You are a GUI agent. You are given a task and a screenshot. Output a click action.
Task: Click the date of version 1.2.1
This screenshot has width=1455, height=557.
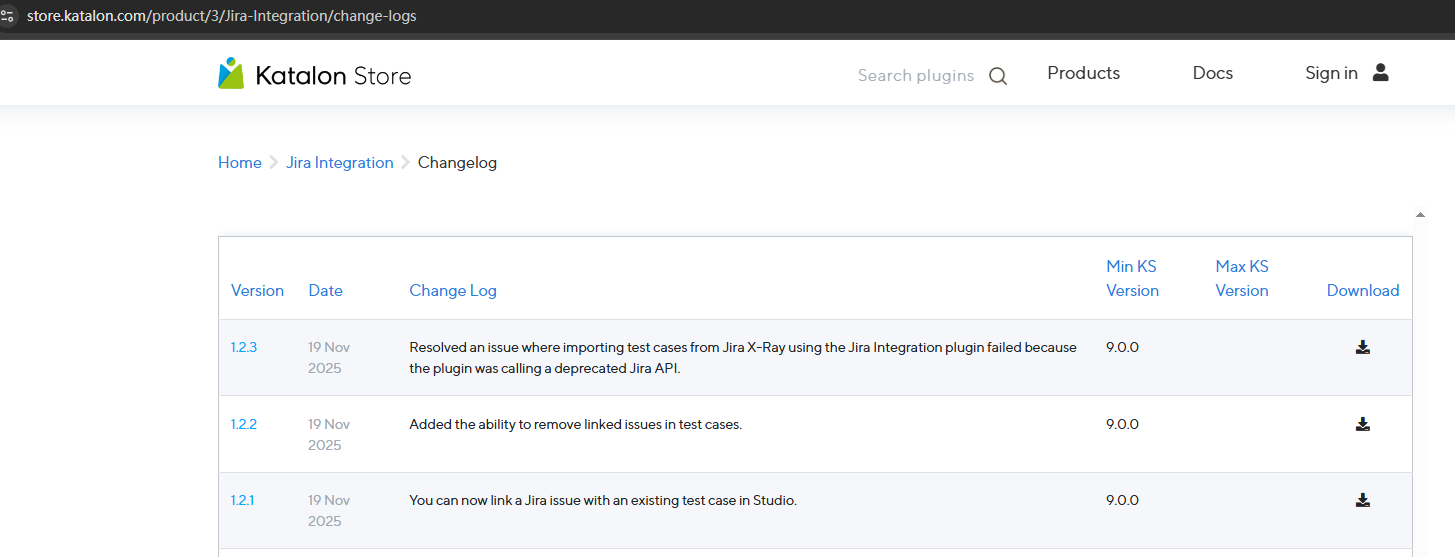tap(329, 510)
